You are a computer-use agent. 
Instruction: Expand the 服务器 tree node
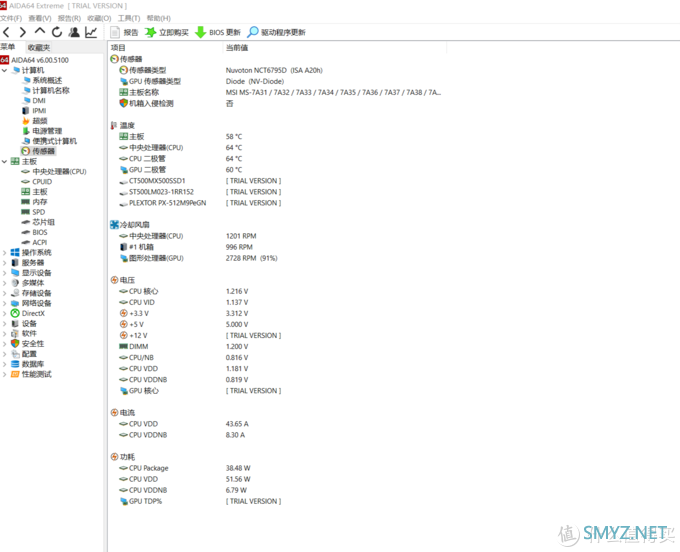4,263
